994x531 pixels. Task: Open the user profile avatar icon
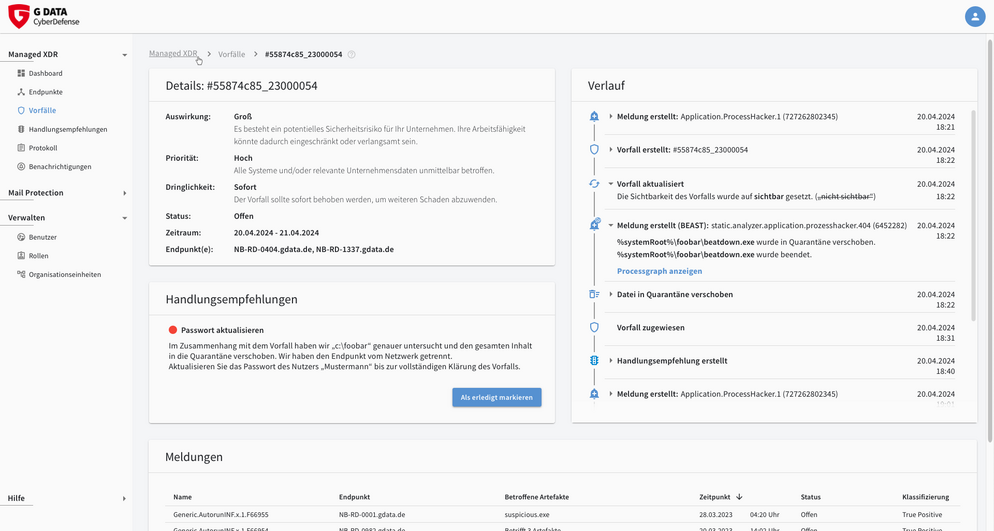point(974,16)
